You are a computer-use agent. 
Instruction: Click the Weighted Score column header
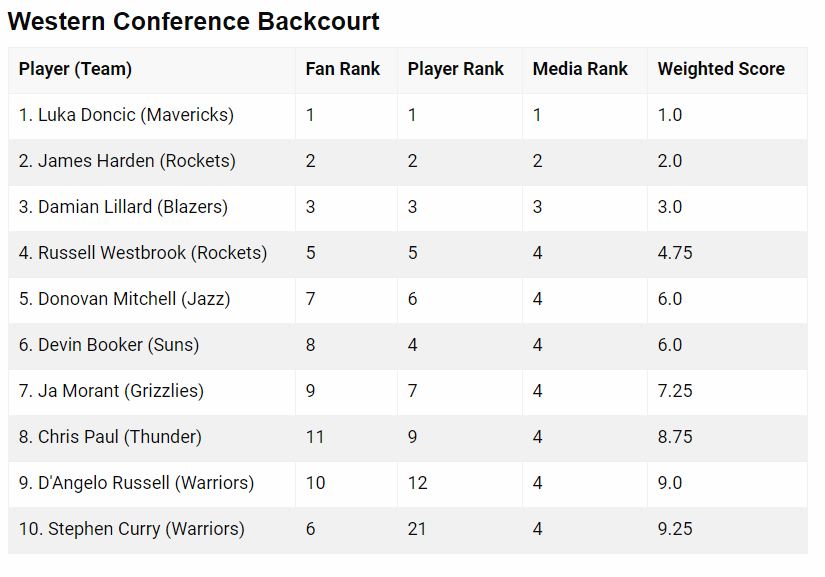721,69
